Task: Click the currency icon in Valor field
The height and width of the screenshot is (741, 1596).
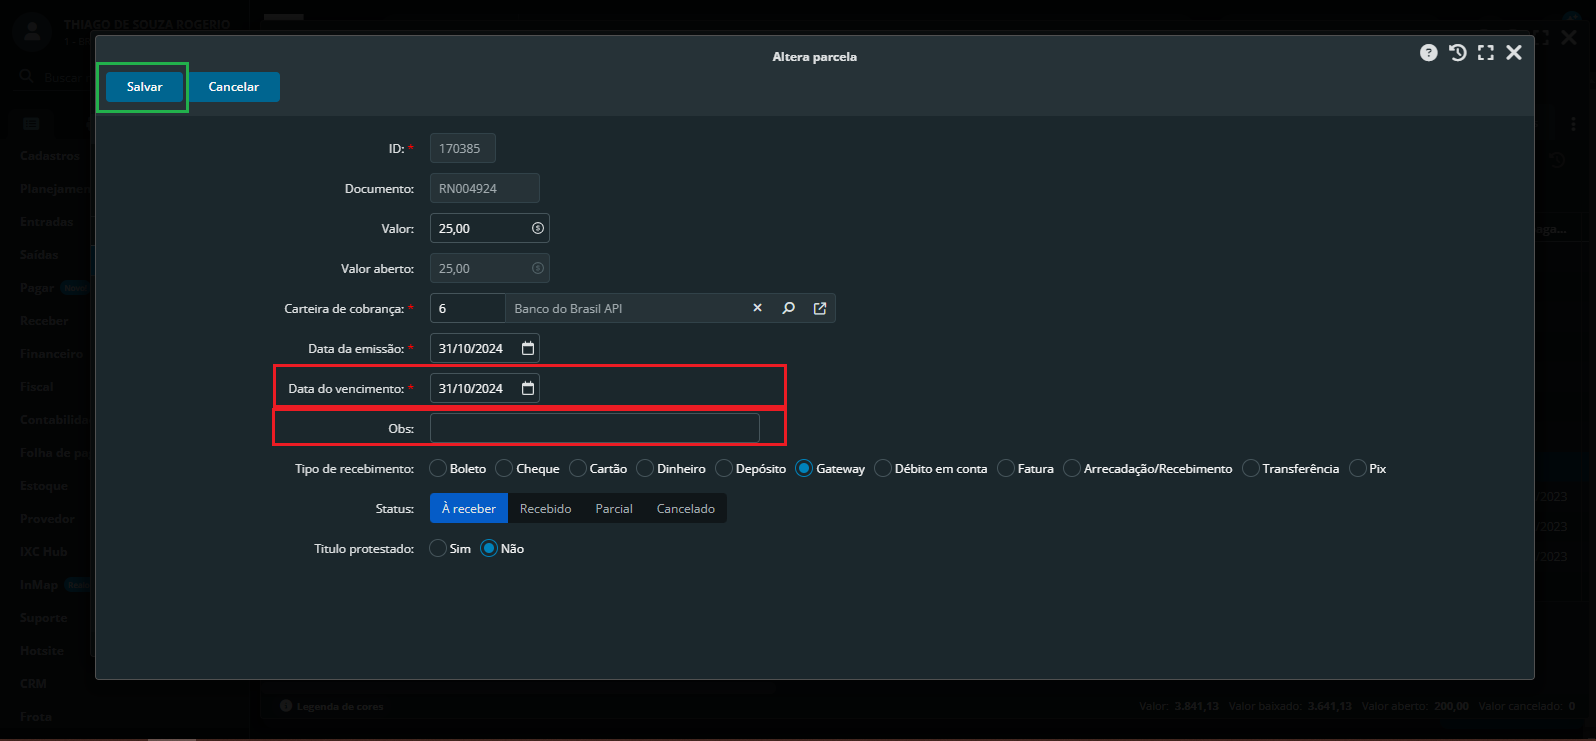Action: pyautogui.click(x=538, y=228)
